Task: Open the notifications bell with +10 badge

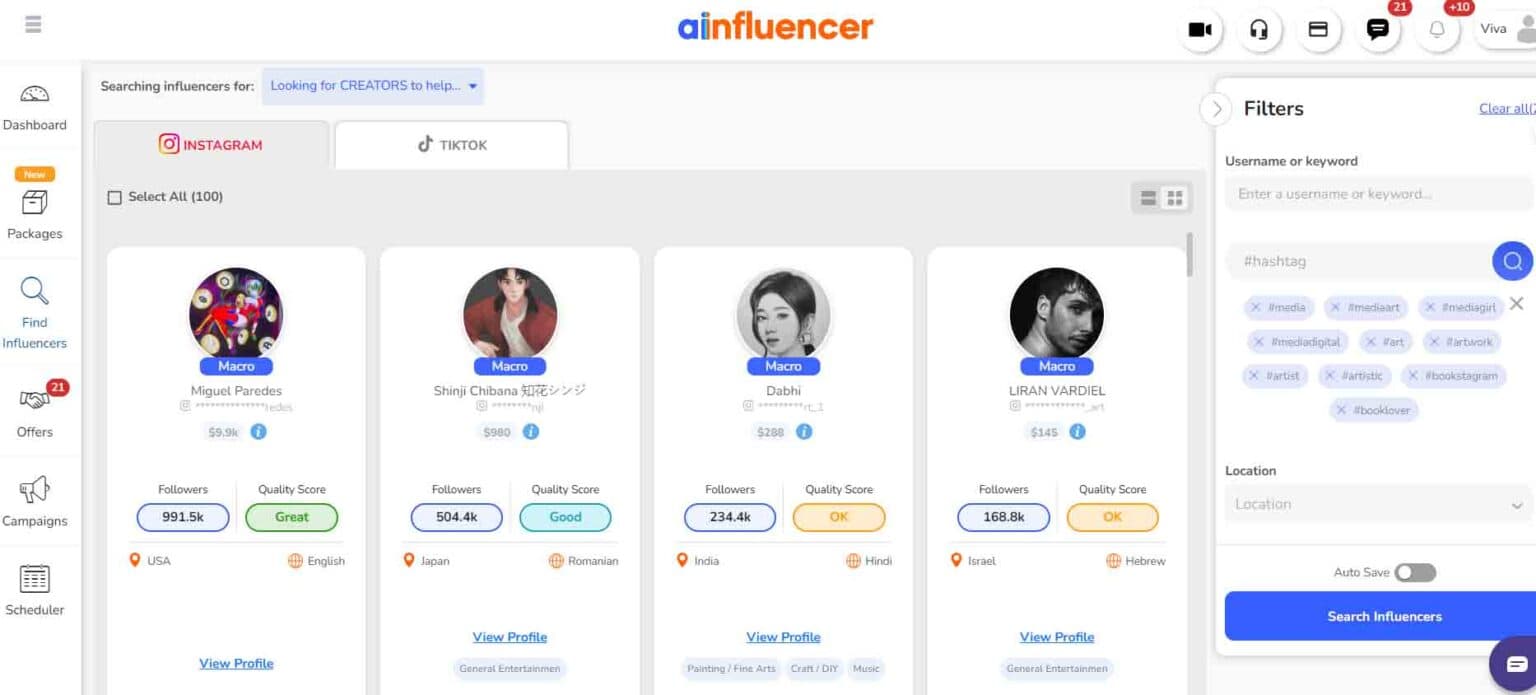Action: pos(1437,30)
